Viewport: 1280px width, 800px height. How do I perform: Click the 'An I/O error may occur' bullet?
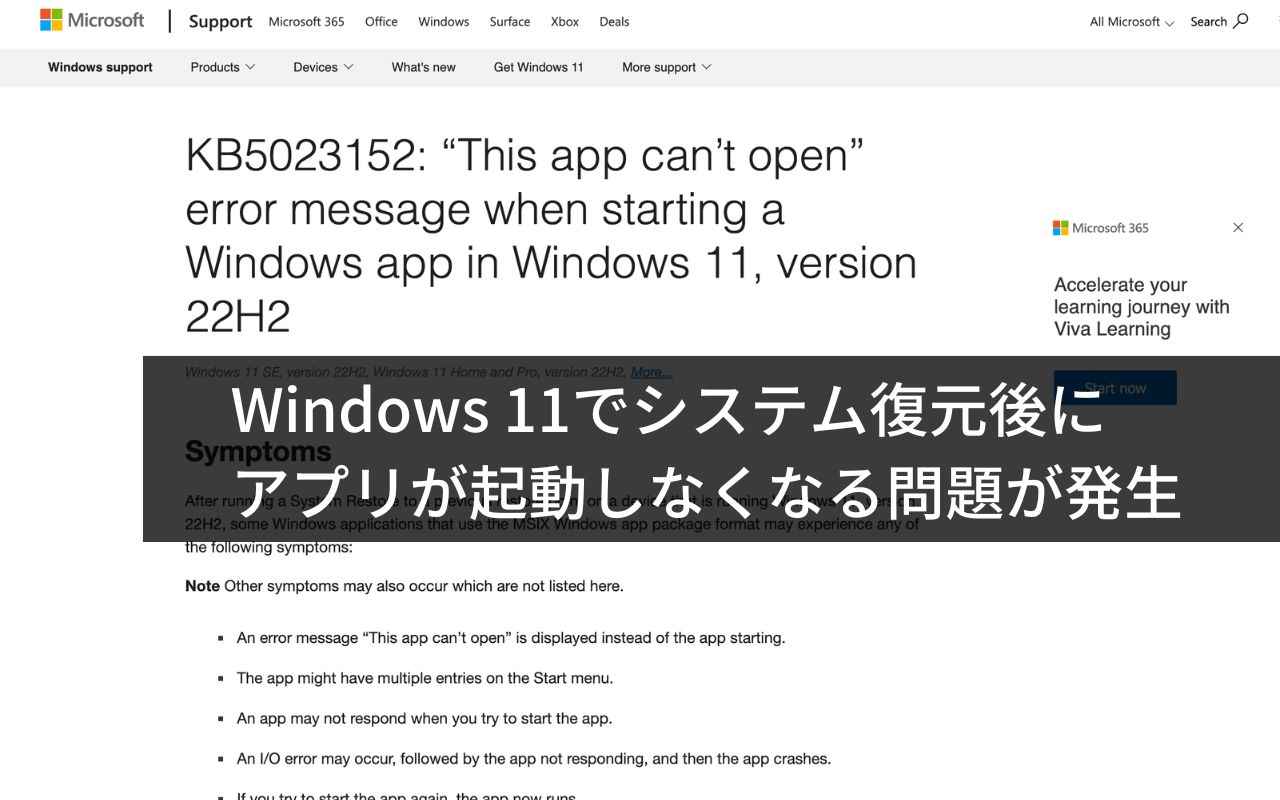(534, 759)
